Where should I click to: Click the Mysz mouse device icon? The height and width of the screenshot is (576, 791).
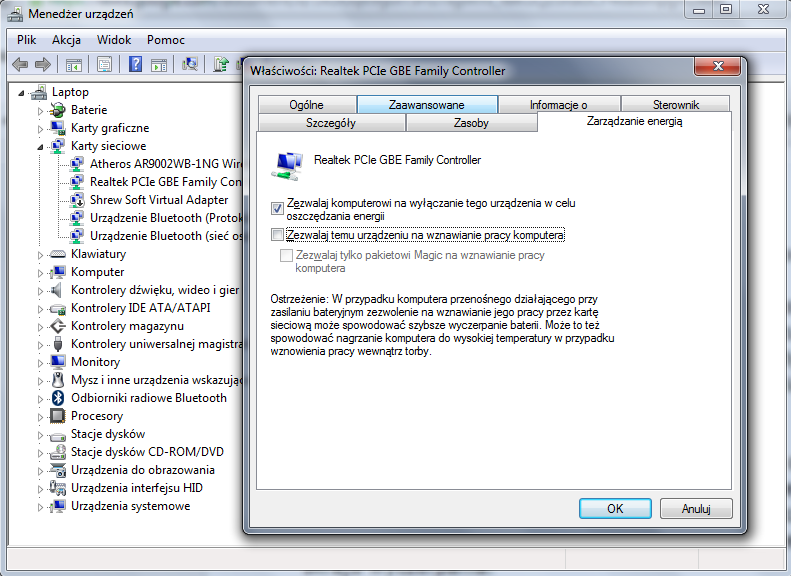(59, 380)
